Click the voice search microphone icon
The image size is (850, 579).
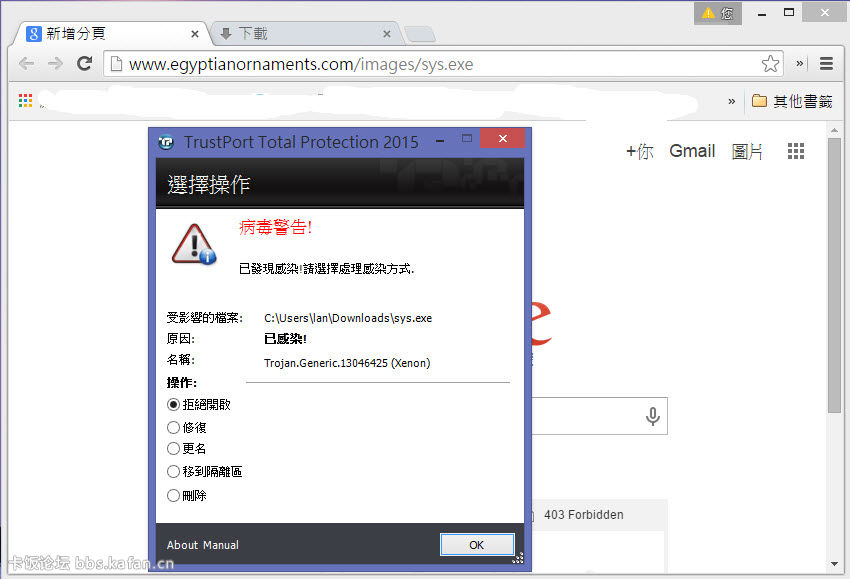point(653,416)
